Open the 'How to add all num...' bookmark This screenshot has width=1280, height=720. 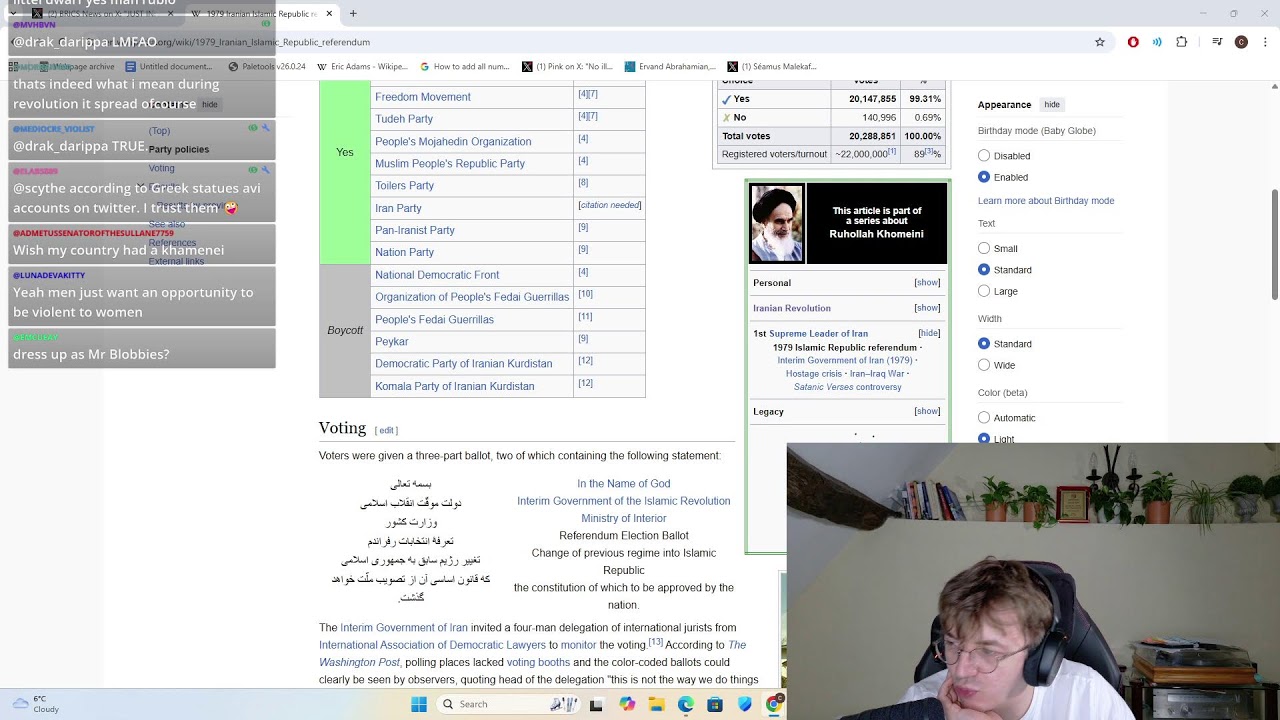click(x=465, y=67)
